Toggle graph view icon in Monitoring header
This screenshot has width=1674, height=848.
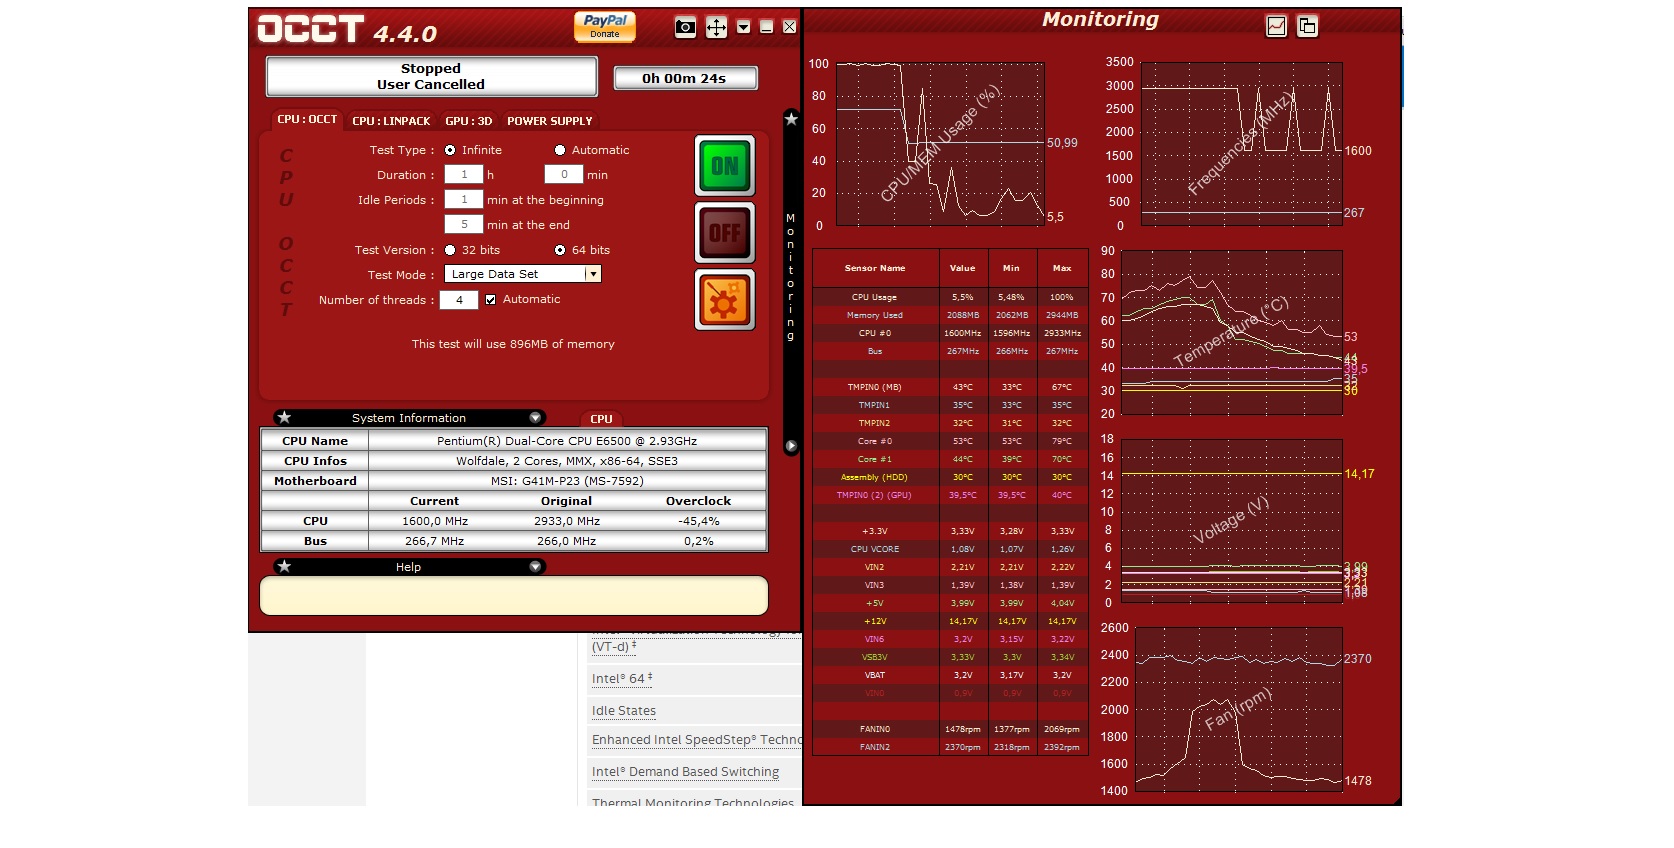tap(1277, 27)
